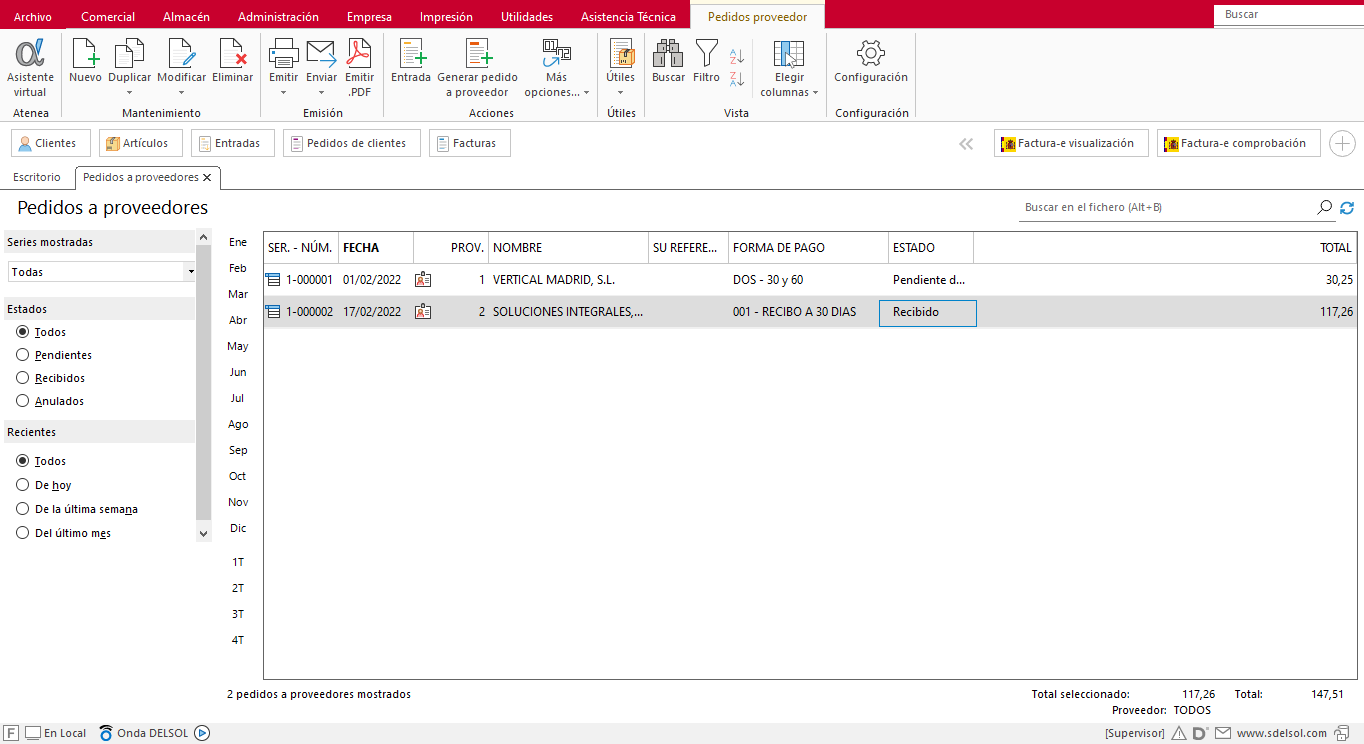
Task: Open supplier card icon for SOLUCIONES INTEGRALES
Action: [x=423, y=312]
